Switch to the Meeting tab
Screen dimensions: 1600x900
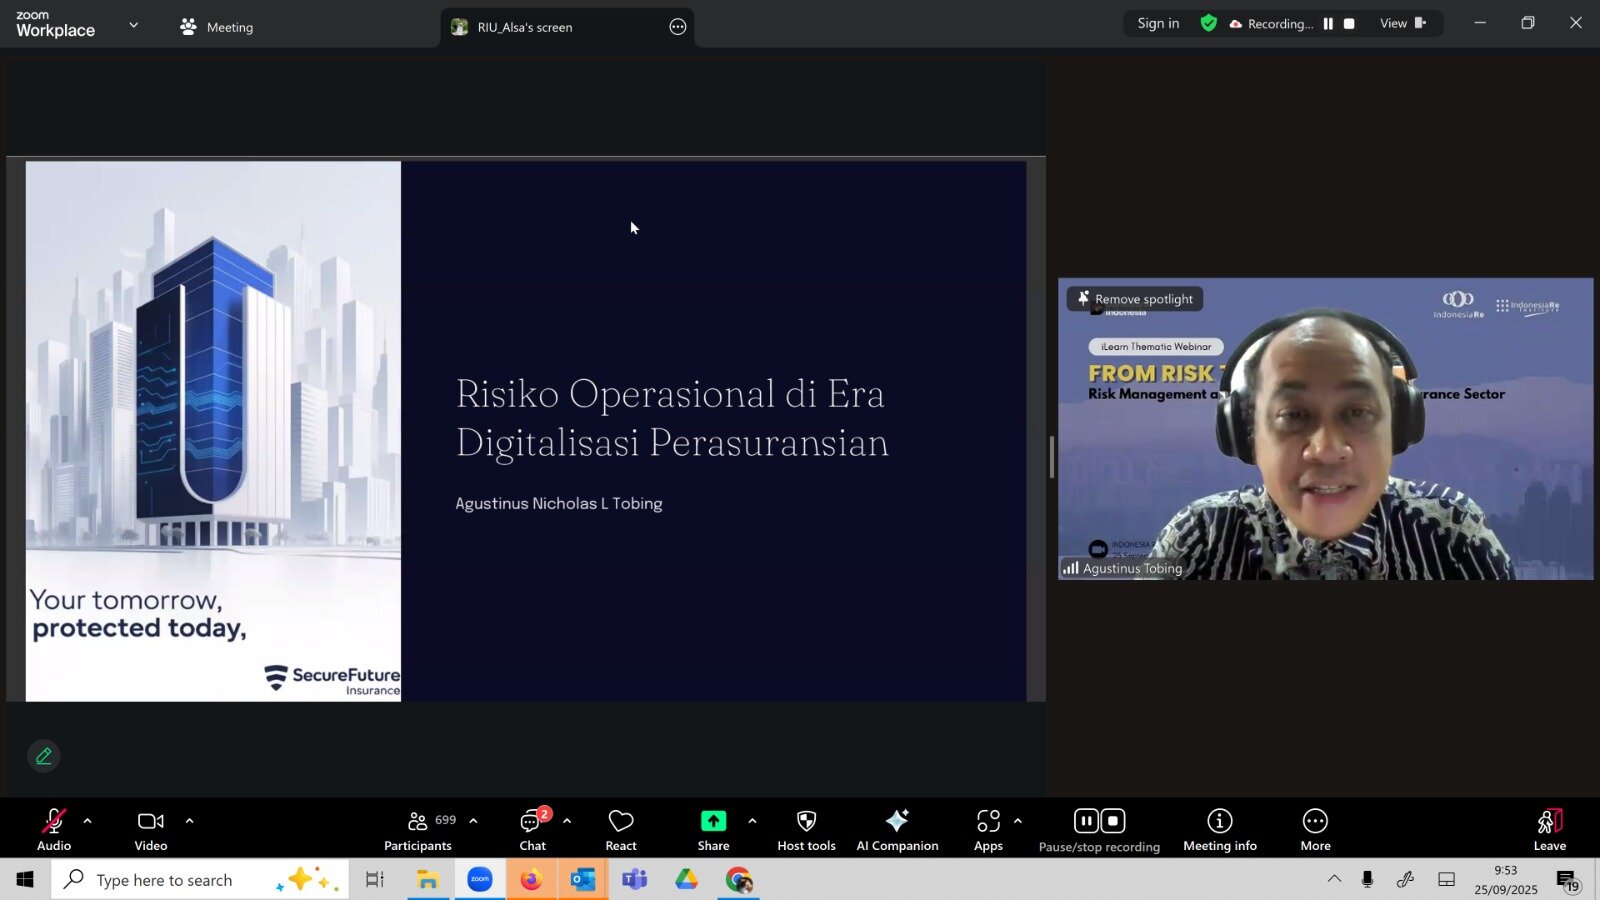pyautogui.click(x=217, y=27)
